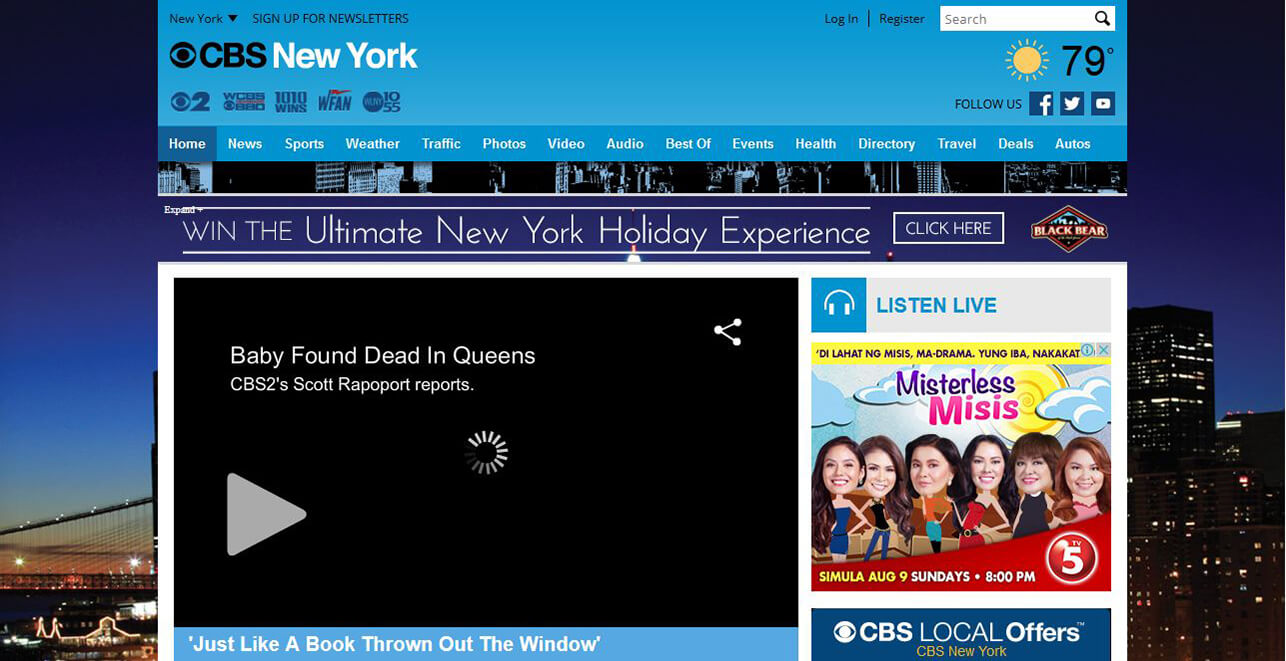The image size is (1286, 661).
Task: Click the LISTEN LIVE label
Action: tap(936, 306)
